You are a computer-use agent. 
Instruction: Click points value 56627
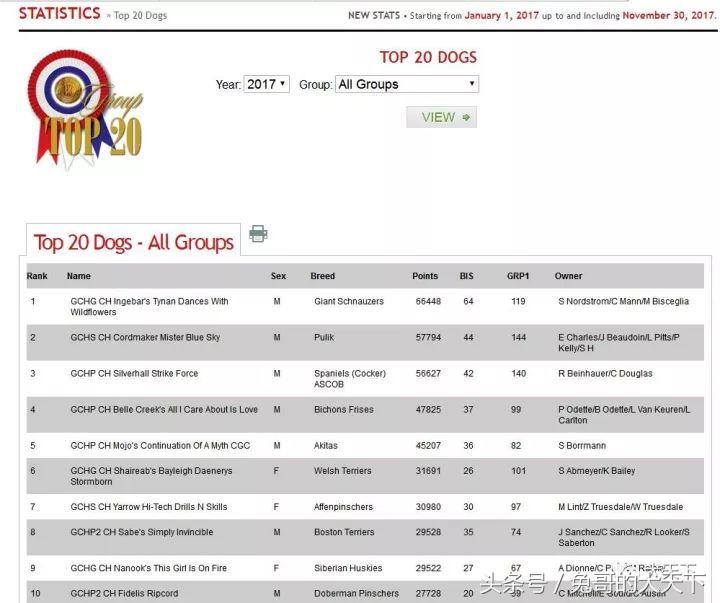point(428,373)
